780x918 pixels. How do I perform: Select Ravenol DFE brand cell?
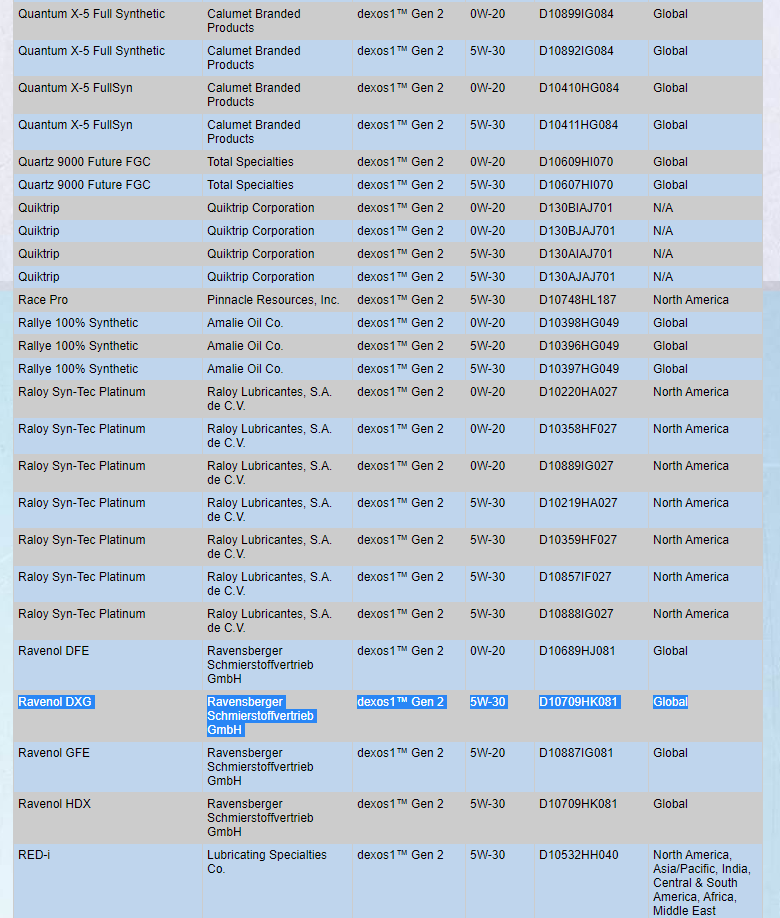point(54,651)
